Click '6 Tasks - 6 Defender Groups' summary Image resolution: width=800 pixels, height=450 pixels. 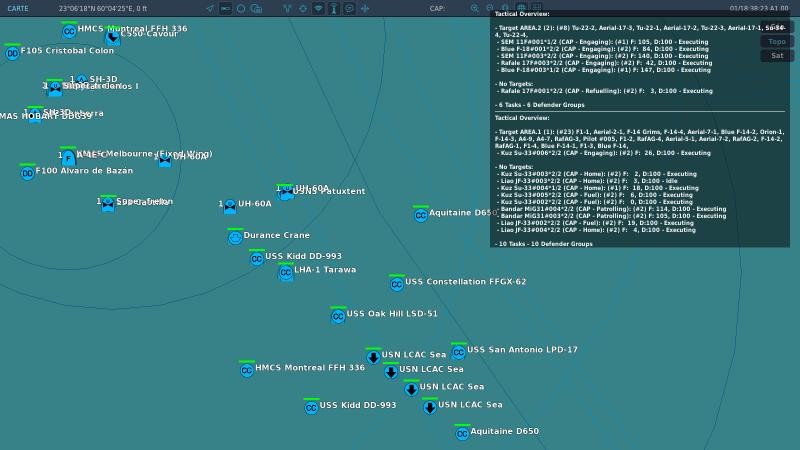(x=540, y=105)
